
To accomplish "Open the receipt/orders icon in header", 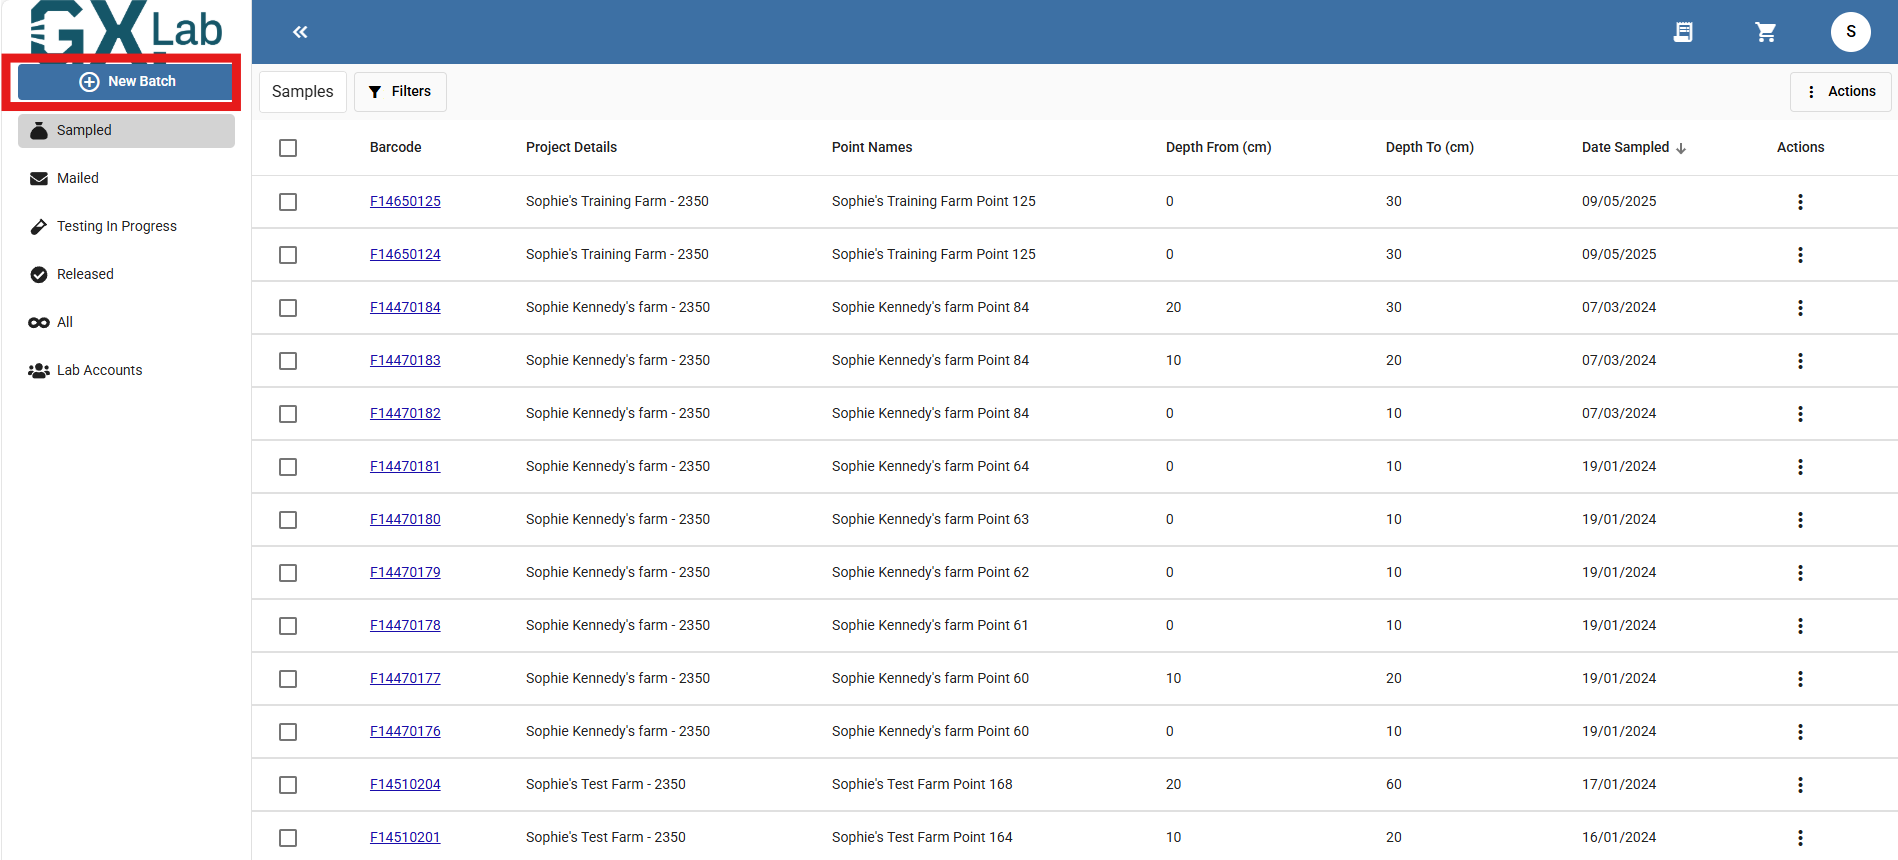I will point(1683,32).
